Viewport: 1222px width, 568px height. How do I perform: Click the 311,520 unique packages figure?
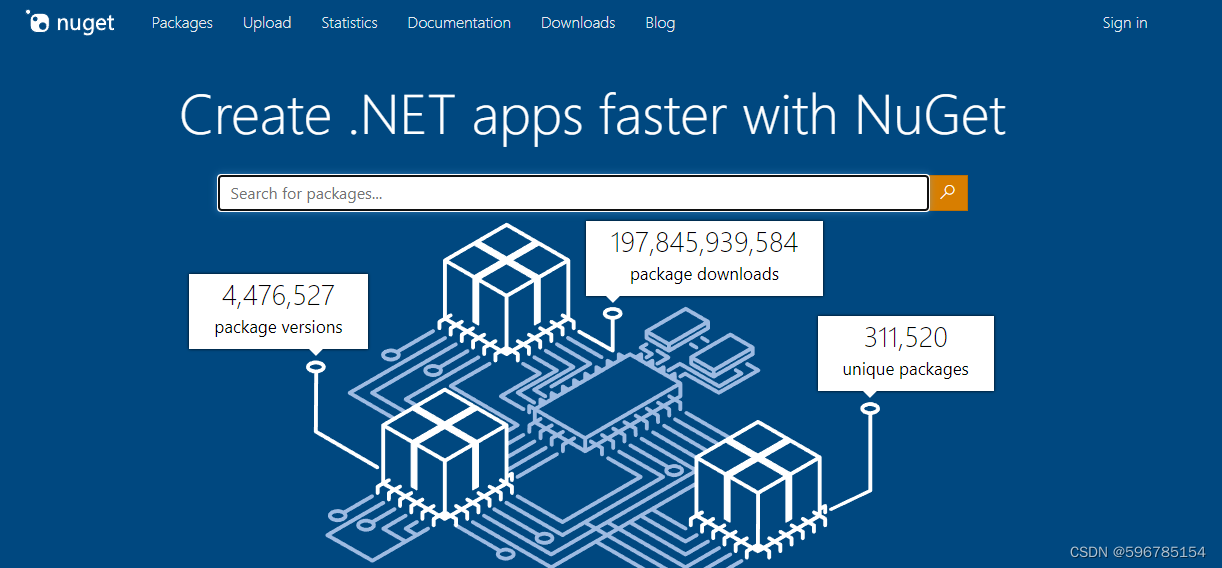click(x=906, y=337)
